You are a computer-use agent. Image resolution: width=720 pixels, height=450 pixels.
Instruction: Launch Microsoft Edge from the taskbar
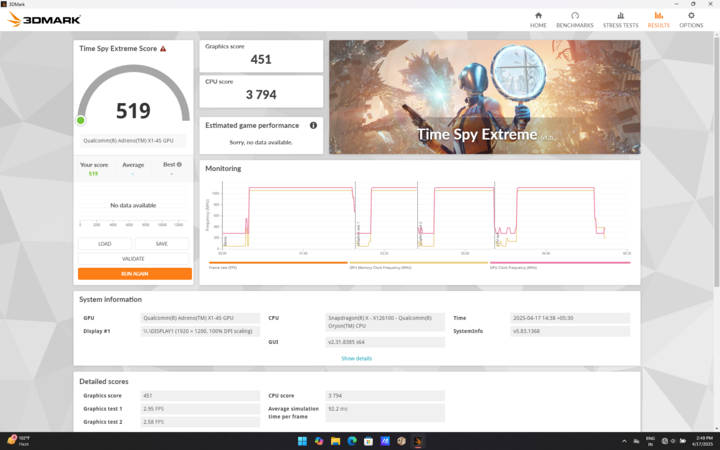pos(352,441)
